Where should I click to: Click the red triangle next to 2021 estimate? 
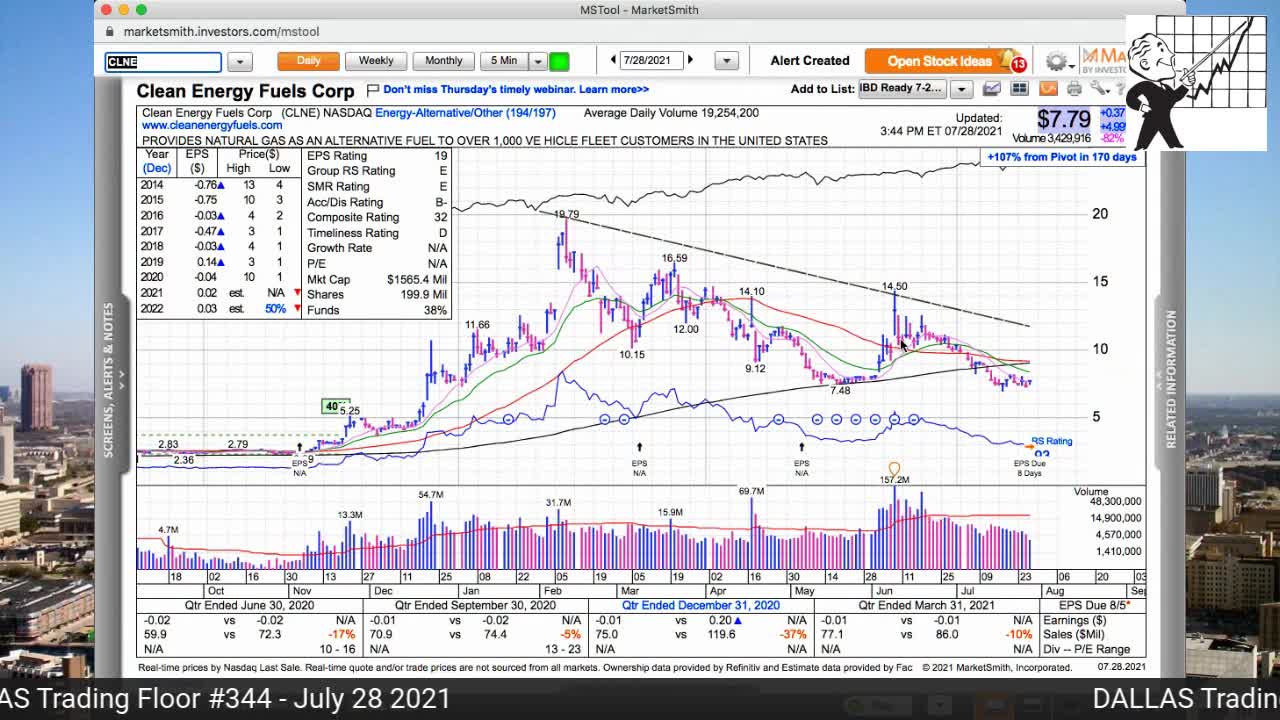(297, 293)
